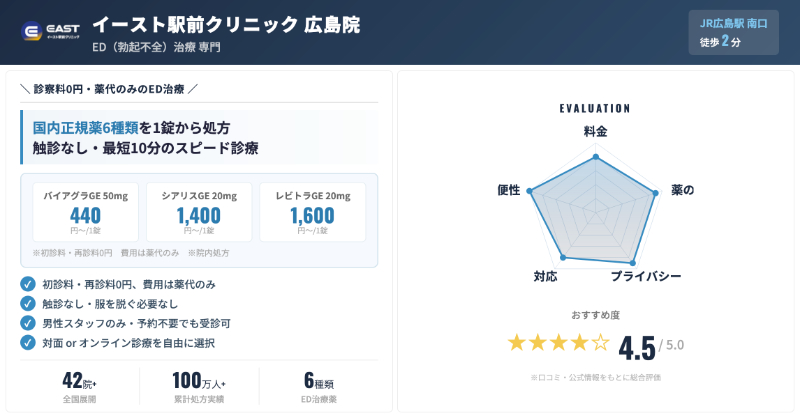Click checkmark icon beside 男性スタッフのみ
This screenshot has height=418, width=800.
[x=28, y=323]
